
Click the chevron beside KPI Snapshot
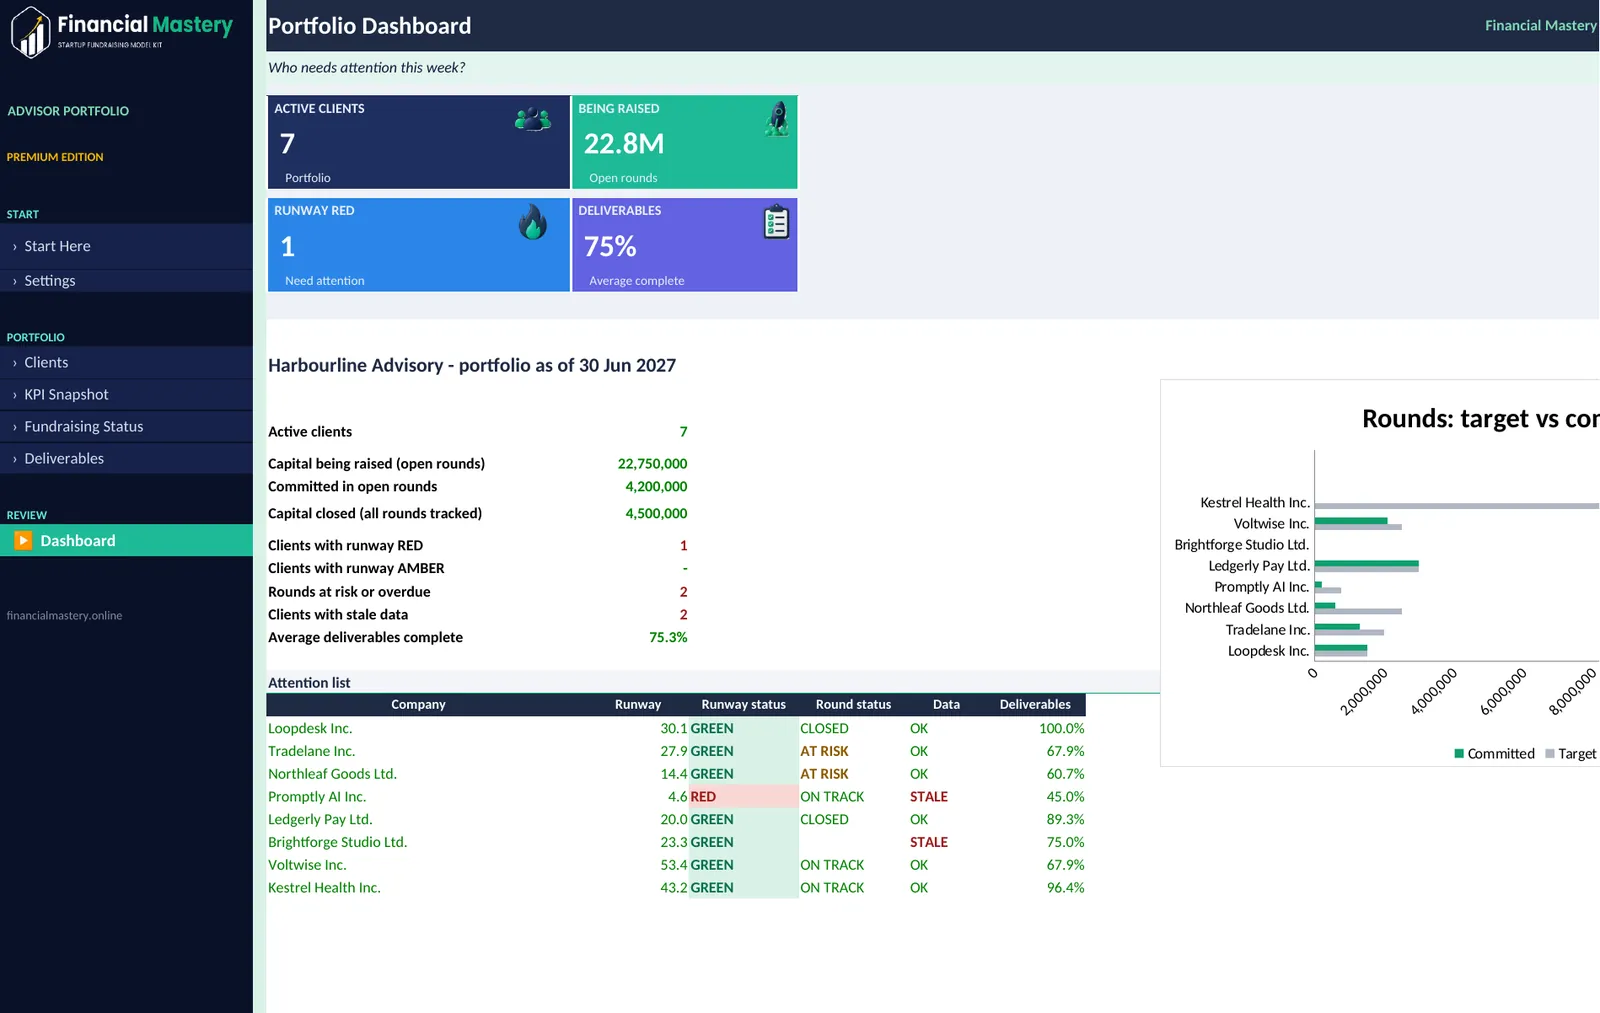click(x=14, y=396)
